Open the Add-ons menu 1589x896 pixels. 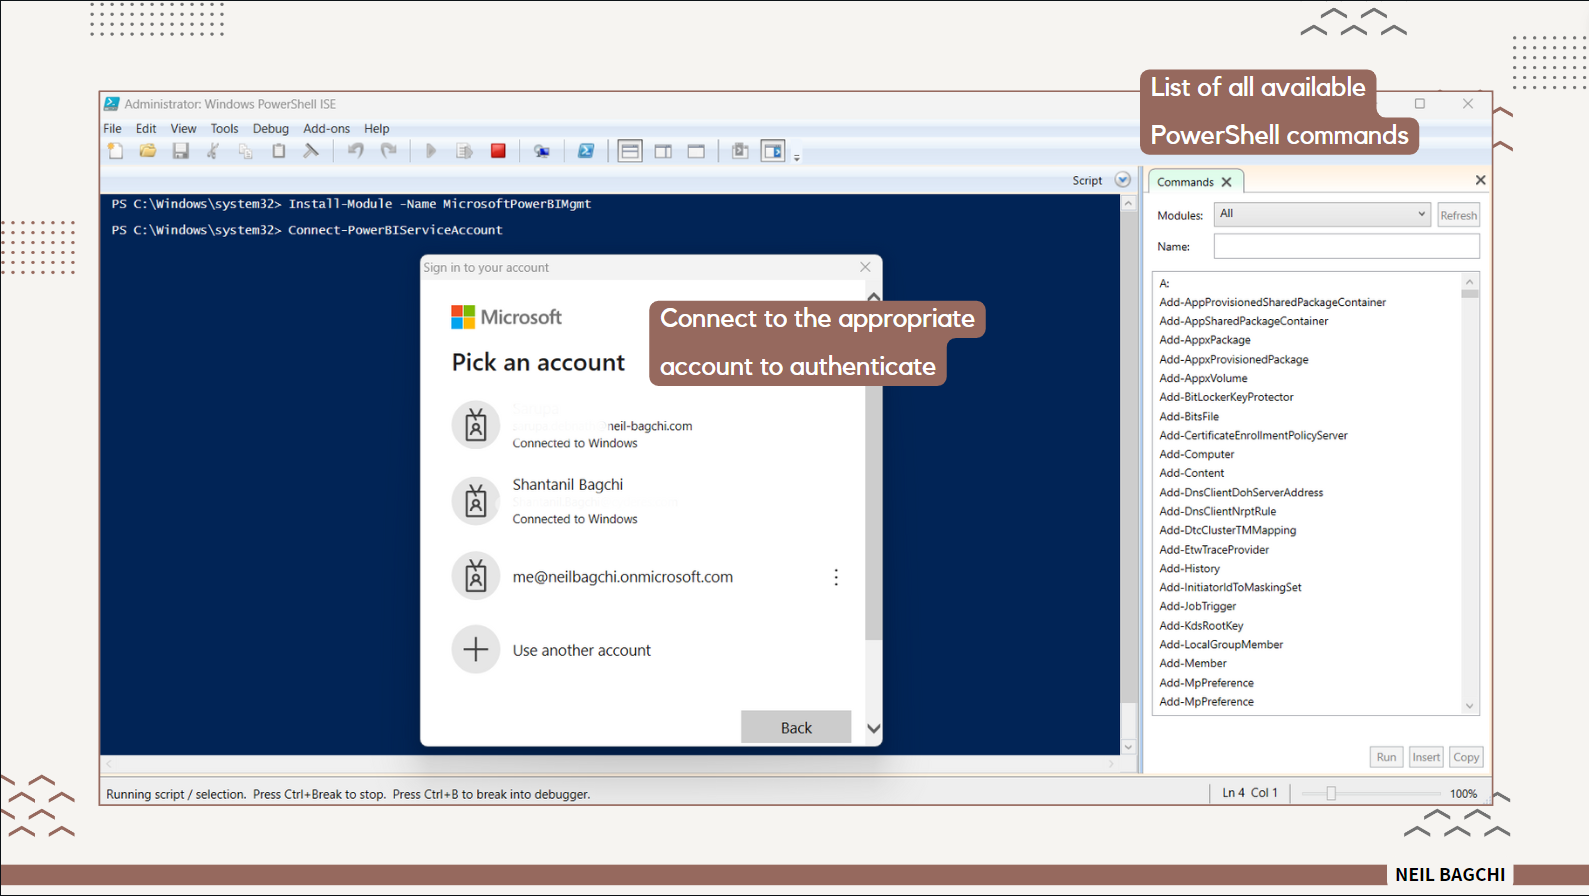click(326, 129)
